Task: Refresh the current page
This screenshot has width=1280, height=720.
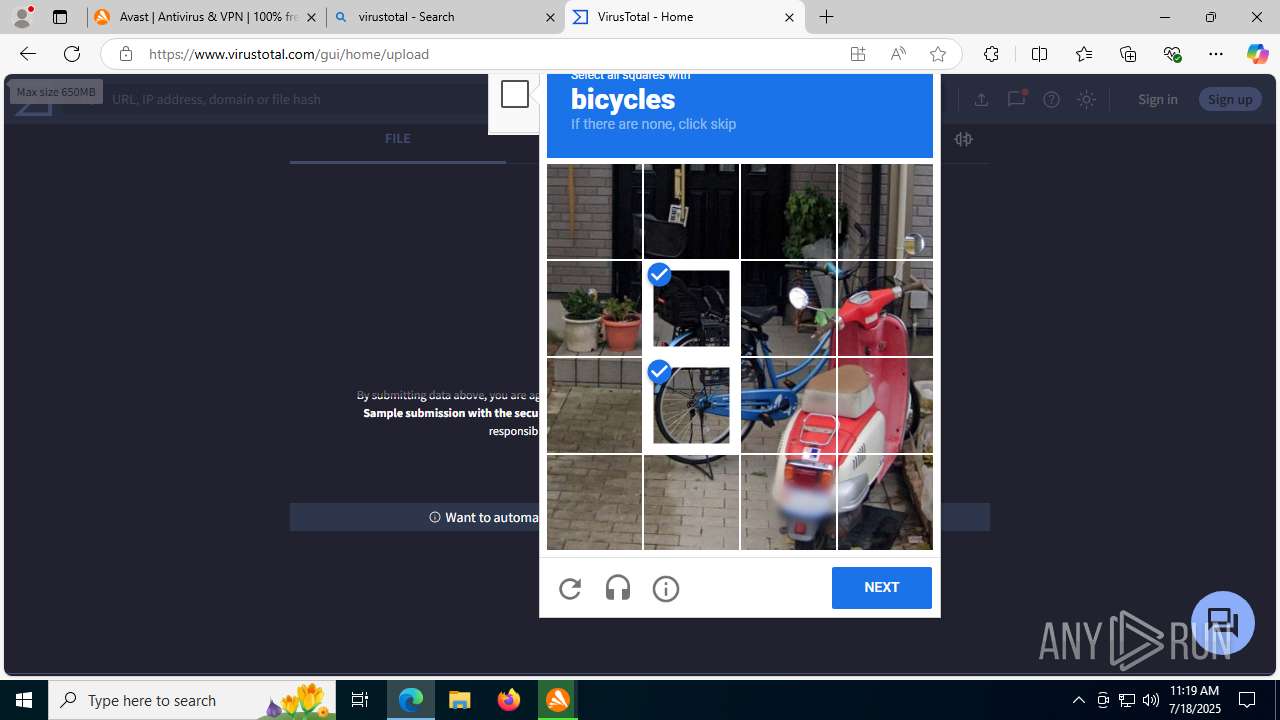Action: point(72,54)
